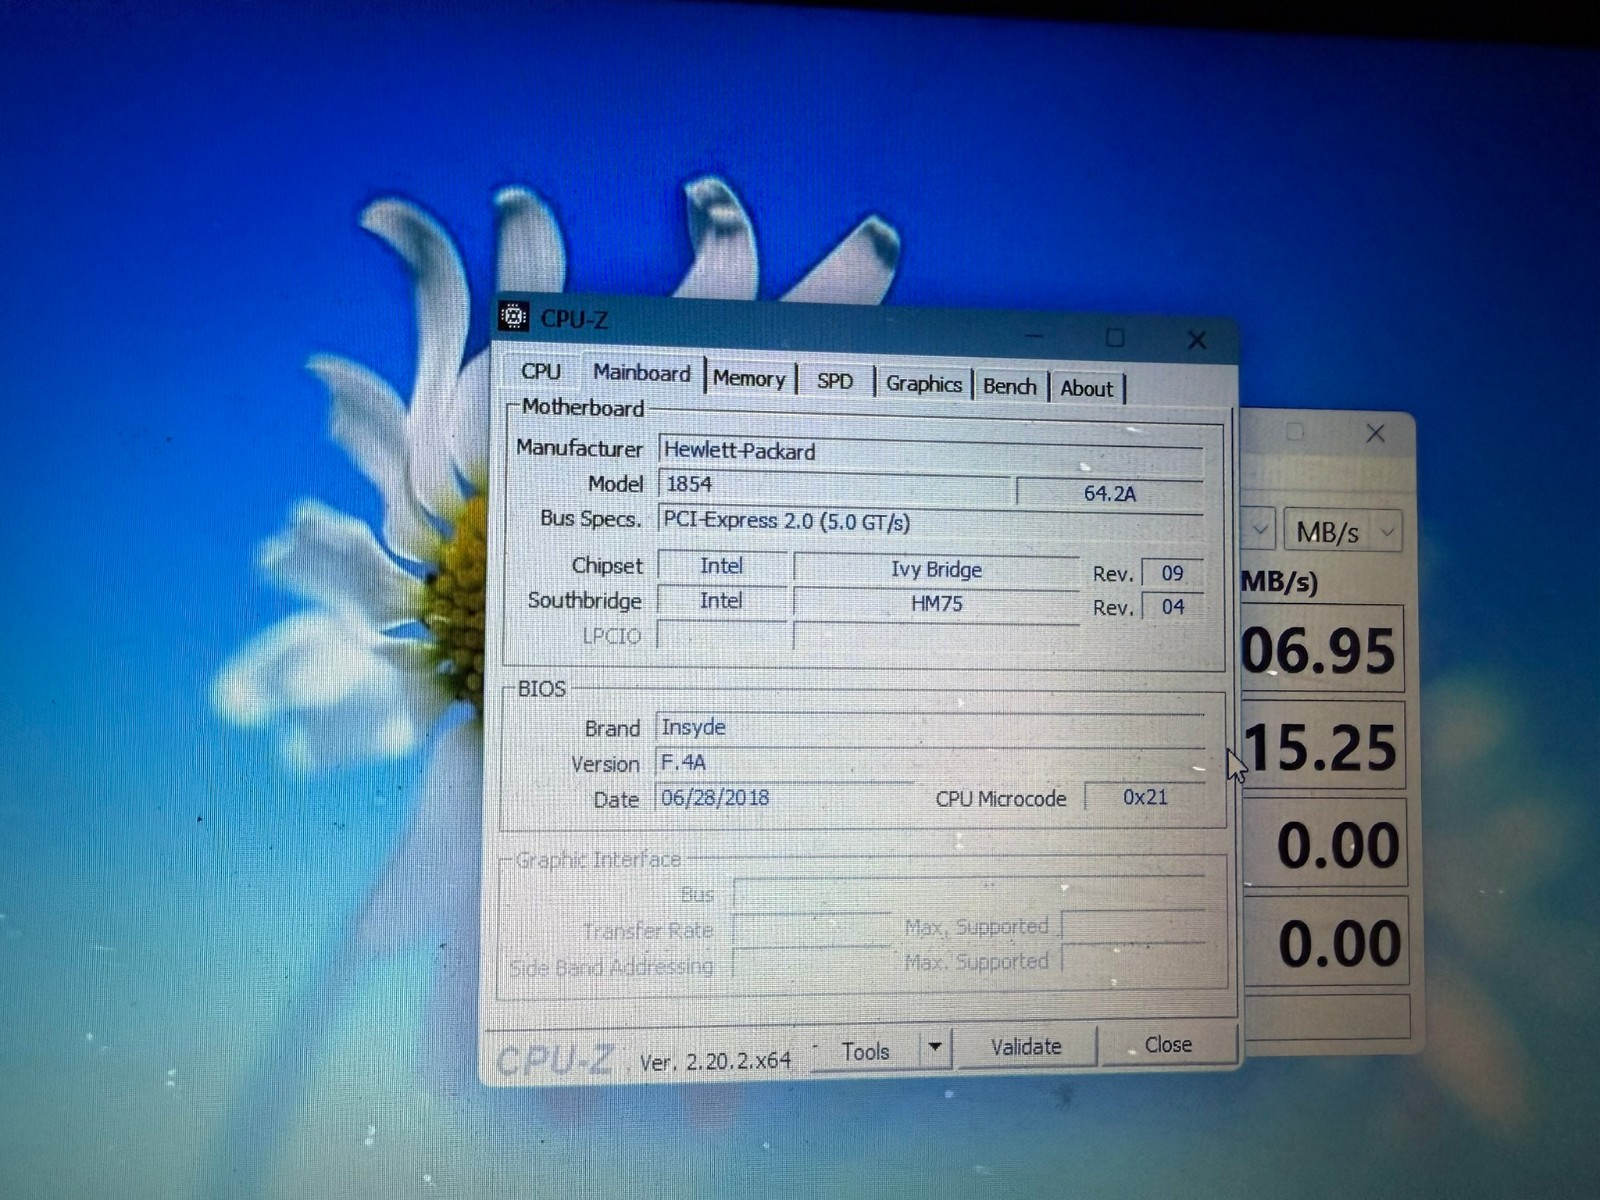Open the Bench tab
The width and height of the screenshot is (1600, 1200).
1010,386
